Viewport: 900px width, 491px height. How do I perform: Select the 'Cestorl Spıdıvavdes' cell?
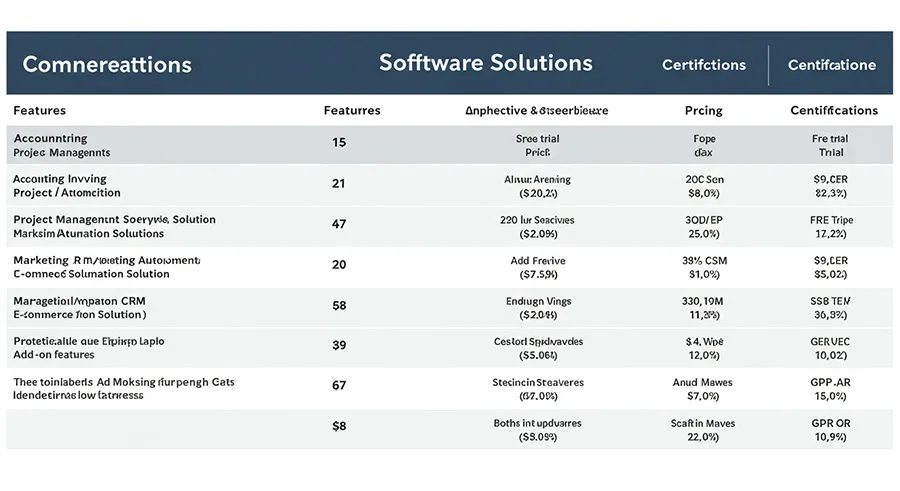tap(538, 342)
